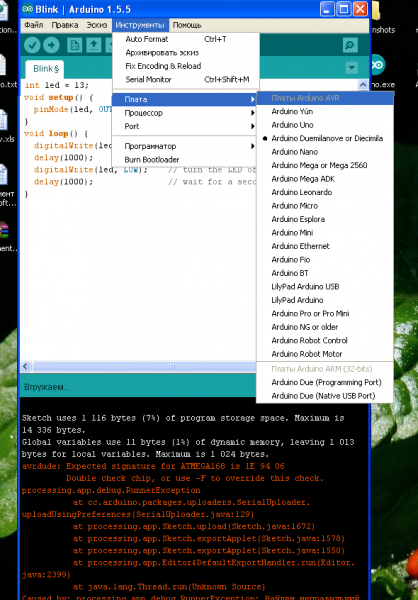
Task: Close the Инструменты menu
Action: click(140, 25)
